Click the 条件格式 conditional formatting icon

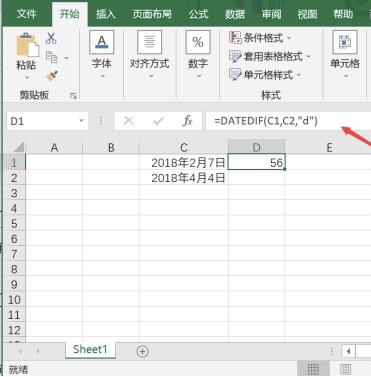point(235,38)
